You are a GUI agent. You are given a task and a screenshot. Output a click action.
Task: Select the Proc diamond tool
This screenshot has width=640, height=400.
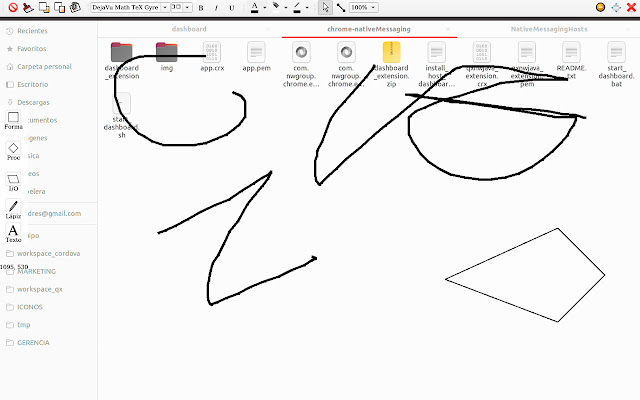[x=13, y=150]
